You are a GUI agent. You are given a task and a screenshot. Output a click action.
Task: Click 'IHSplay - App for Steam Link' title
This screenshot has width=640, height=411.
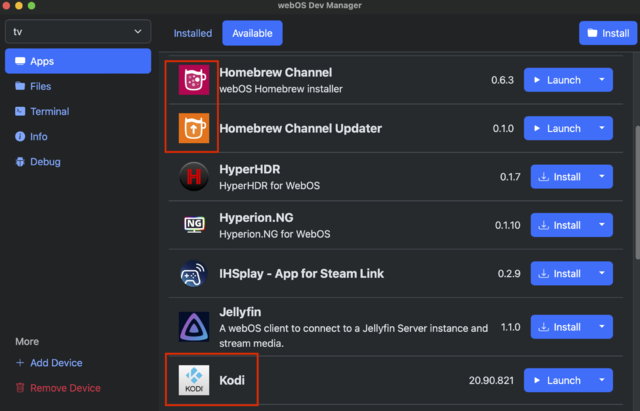click(x=302, y=273)
